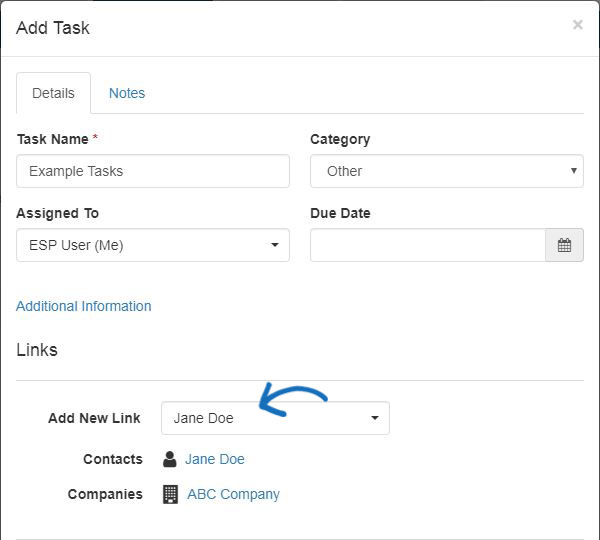Viewport: 600px width, 540px height.
Task: Select the Details tab
Action: click(x=53, y=93)
